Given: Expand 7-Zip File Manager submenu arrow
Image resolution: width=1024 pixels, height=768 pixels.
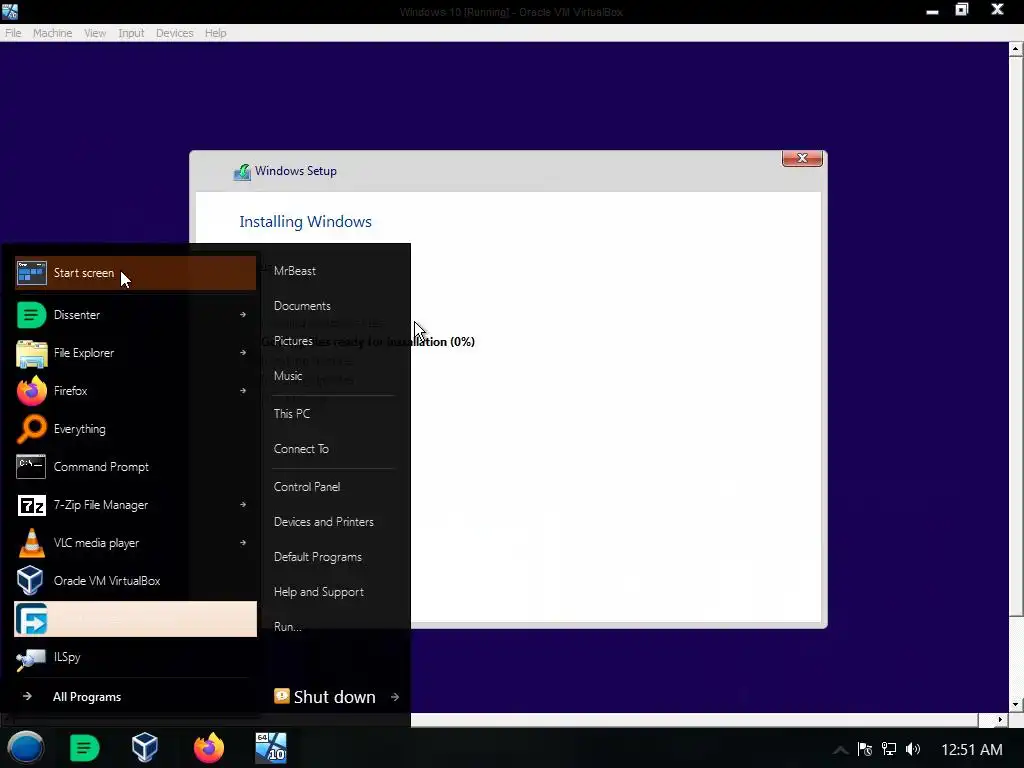Looking at the screenshot, I should pos(243,505).
